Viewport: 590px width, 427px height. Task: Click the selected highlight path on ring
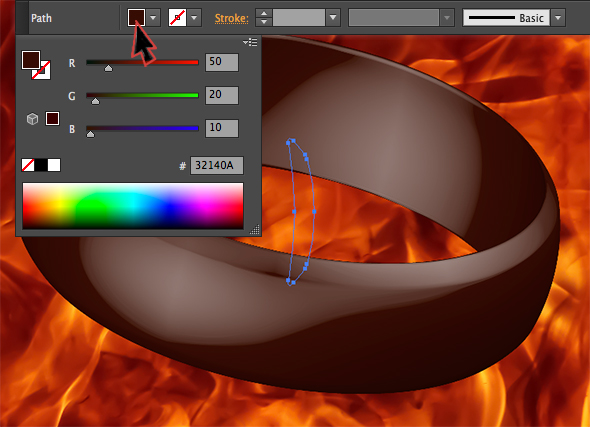click(x=301, y=212)
